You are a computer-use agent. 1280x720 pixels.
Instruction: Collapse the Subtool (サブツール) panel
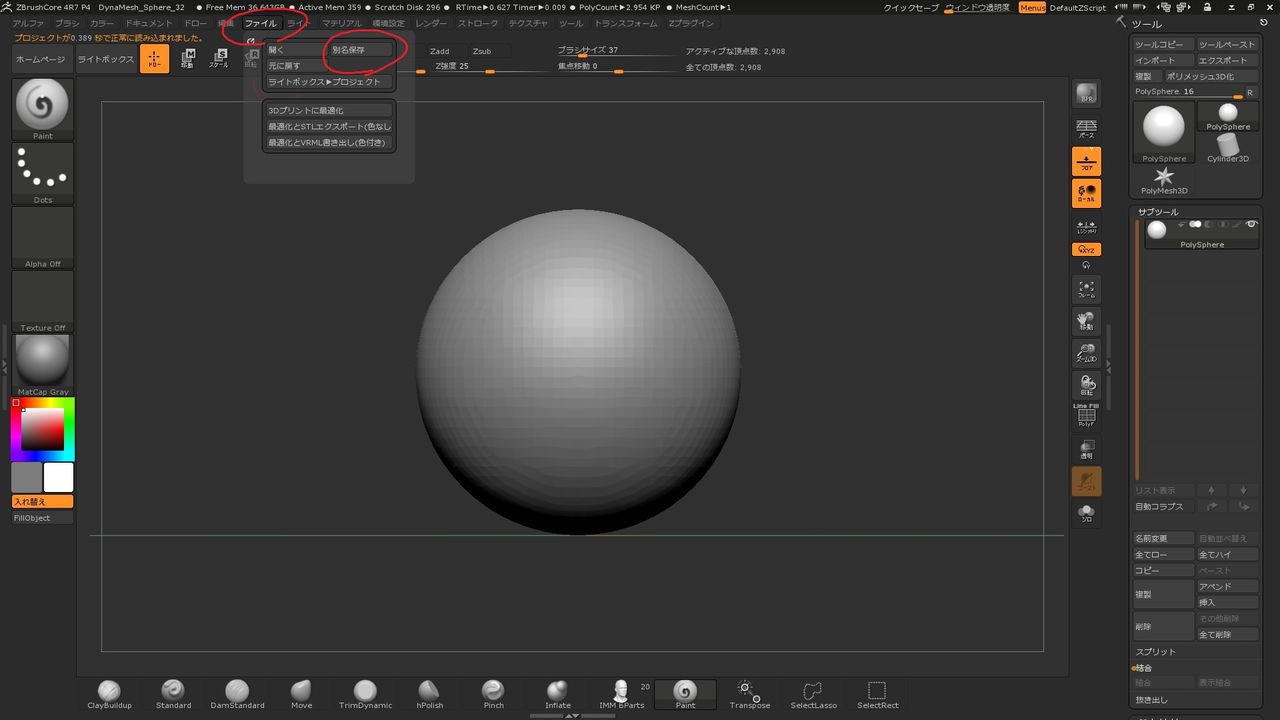[1158, 212]
